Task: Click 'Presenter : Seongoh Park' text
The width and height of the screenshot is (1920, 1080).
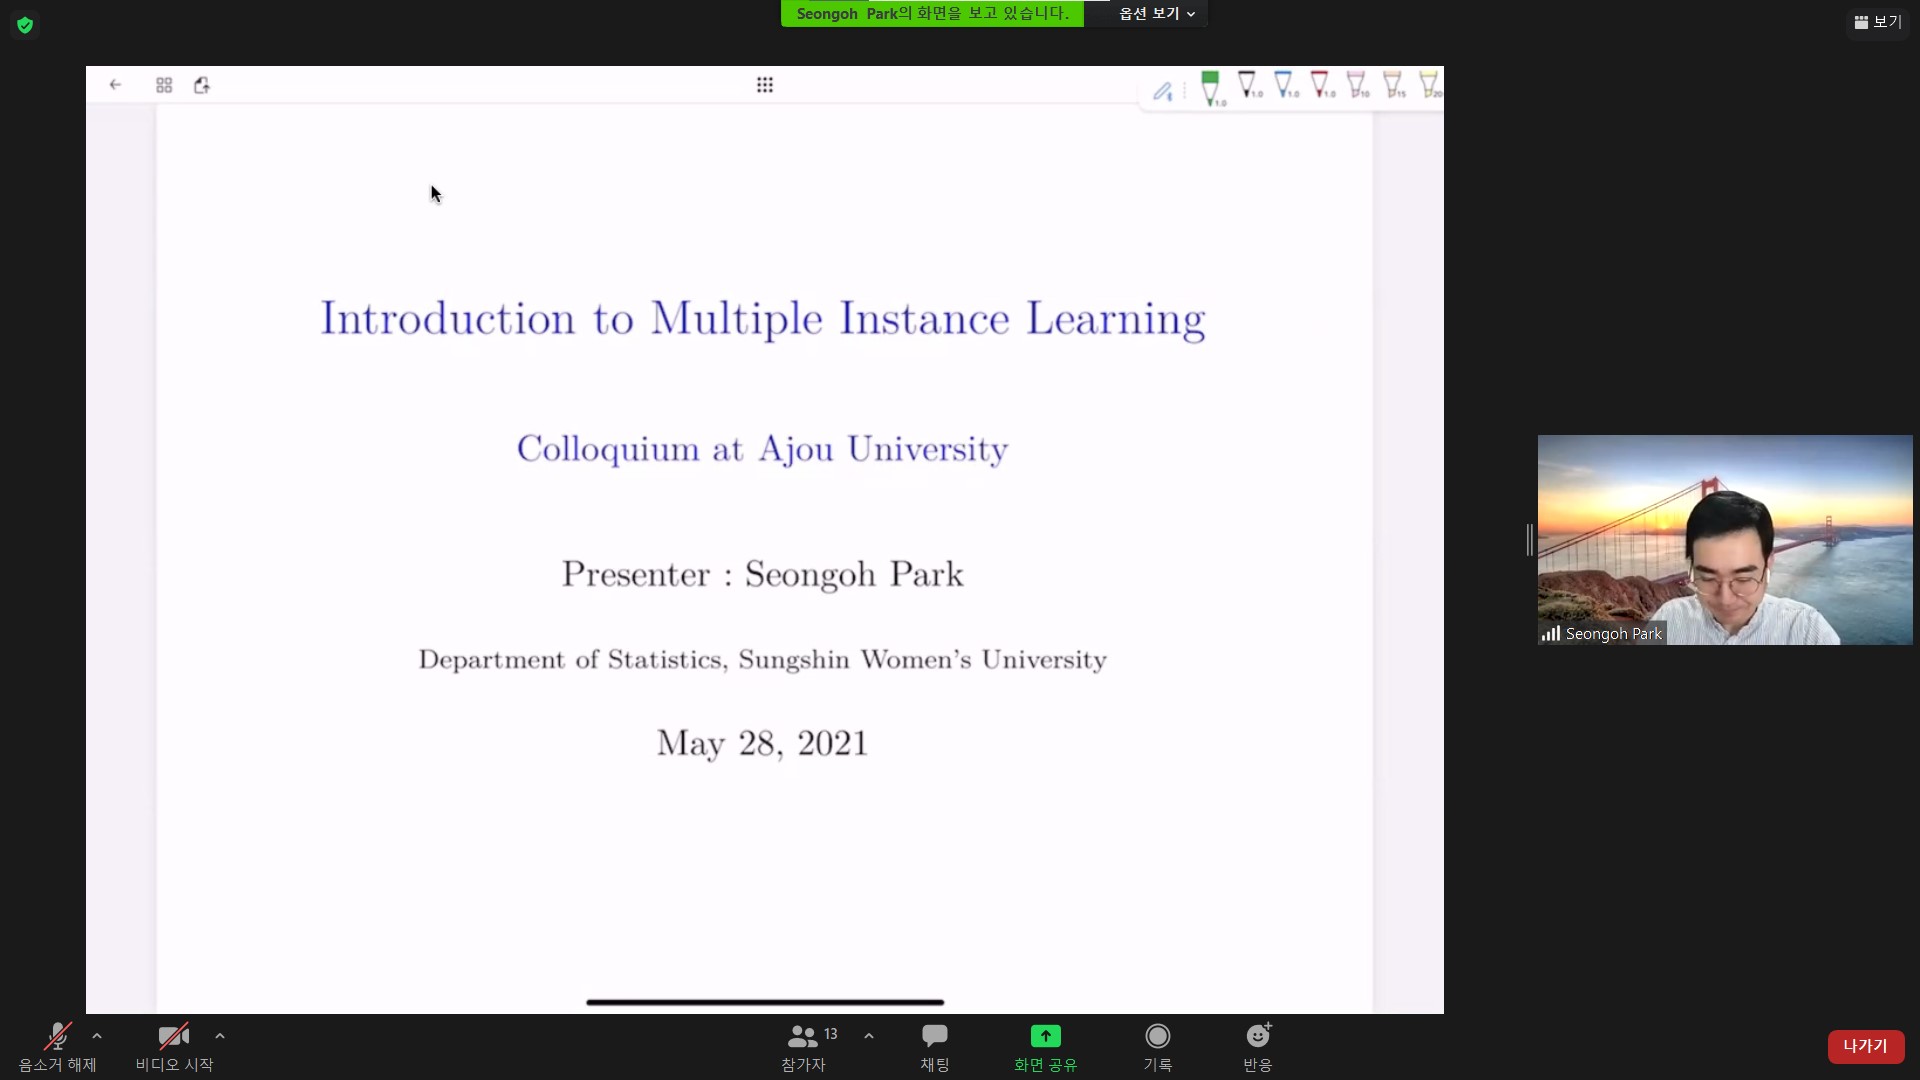Action: pyautogui.click(x=763, y=574)
